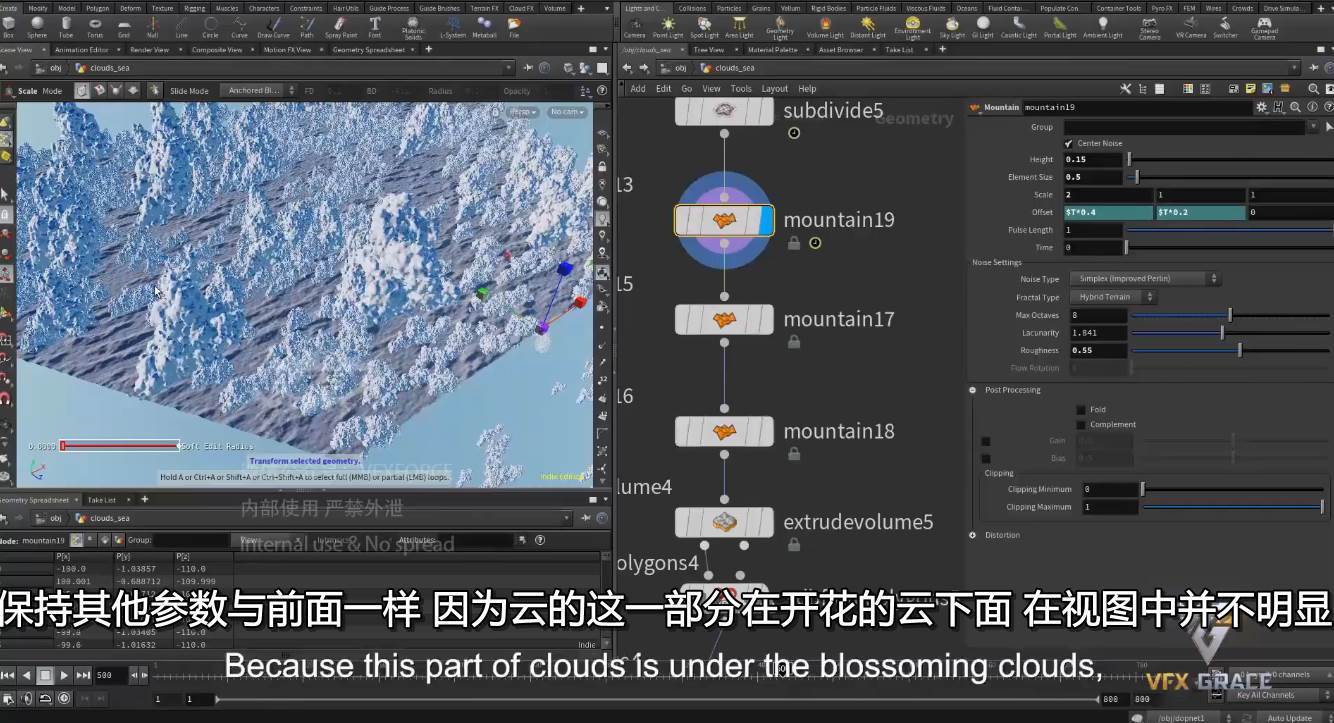Click the Auto Update button
This screenshot has width=1334, height=723.
click(x=1290, y=717)
